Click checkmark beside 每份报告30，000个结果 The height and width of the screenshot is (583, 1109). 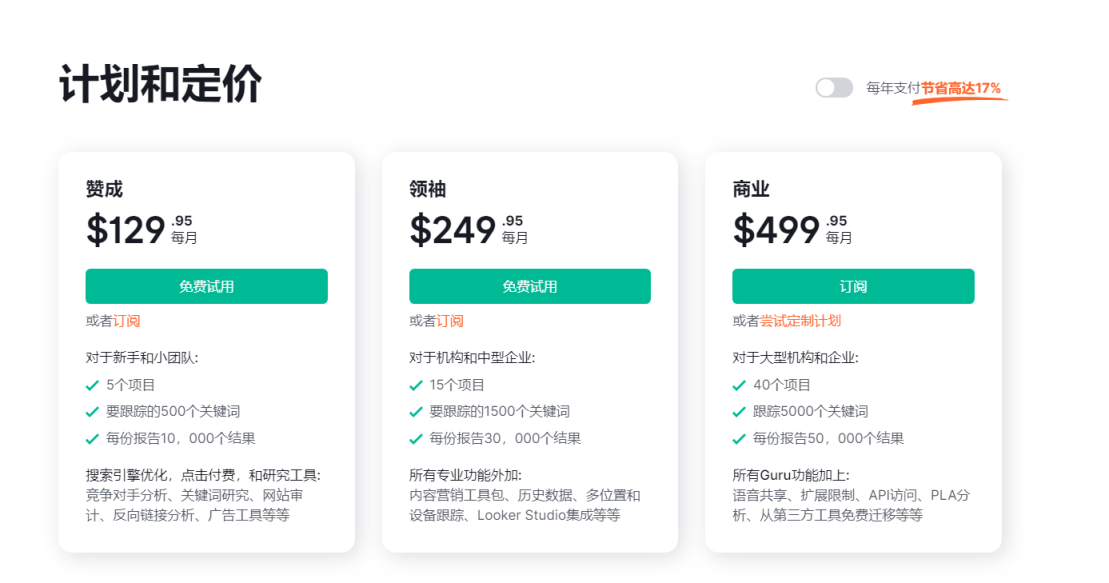[416, 439]
